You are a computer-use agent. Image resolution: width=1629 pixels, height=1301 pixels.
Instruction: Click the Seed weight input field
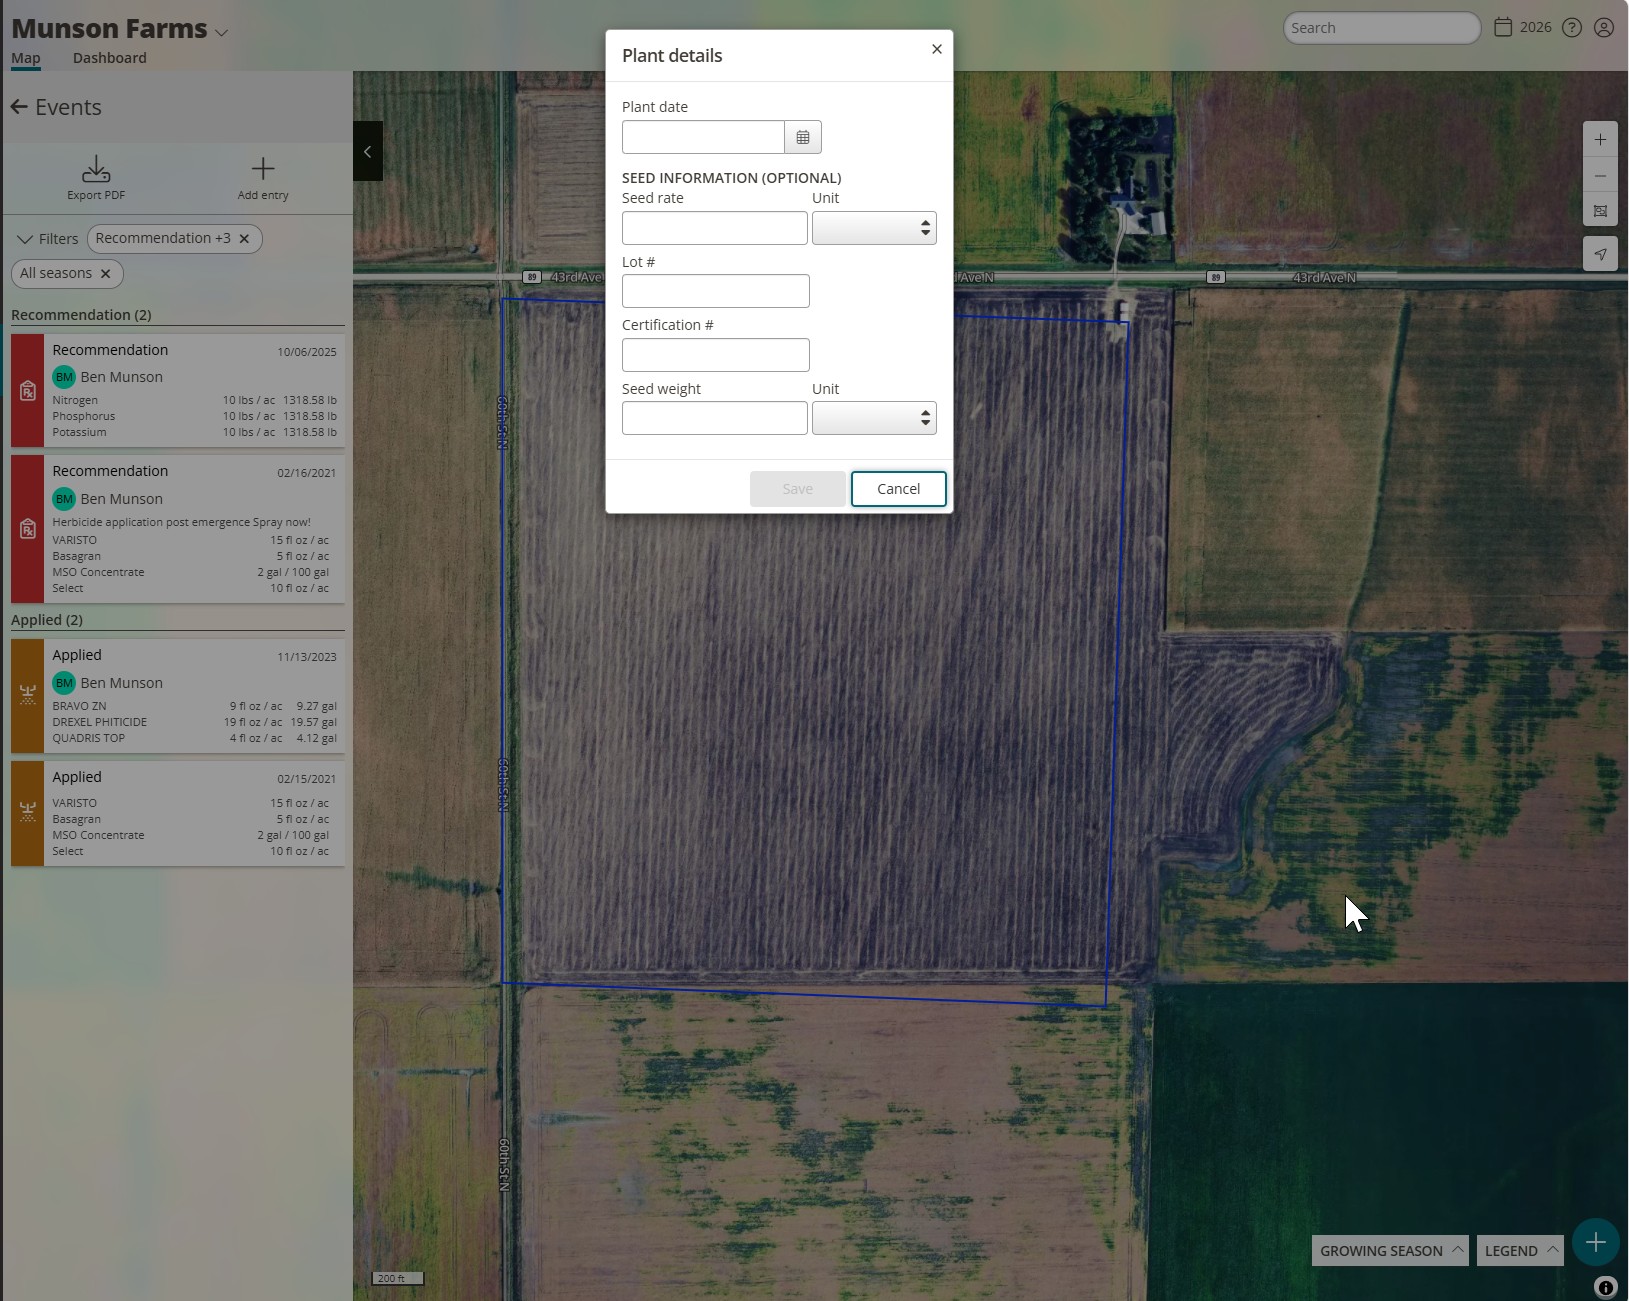coord(714,418)
